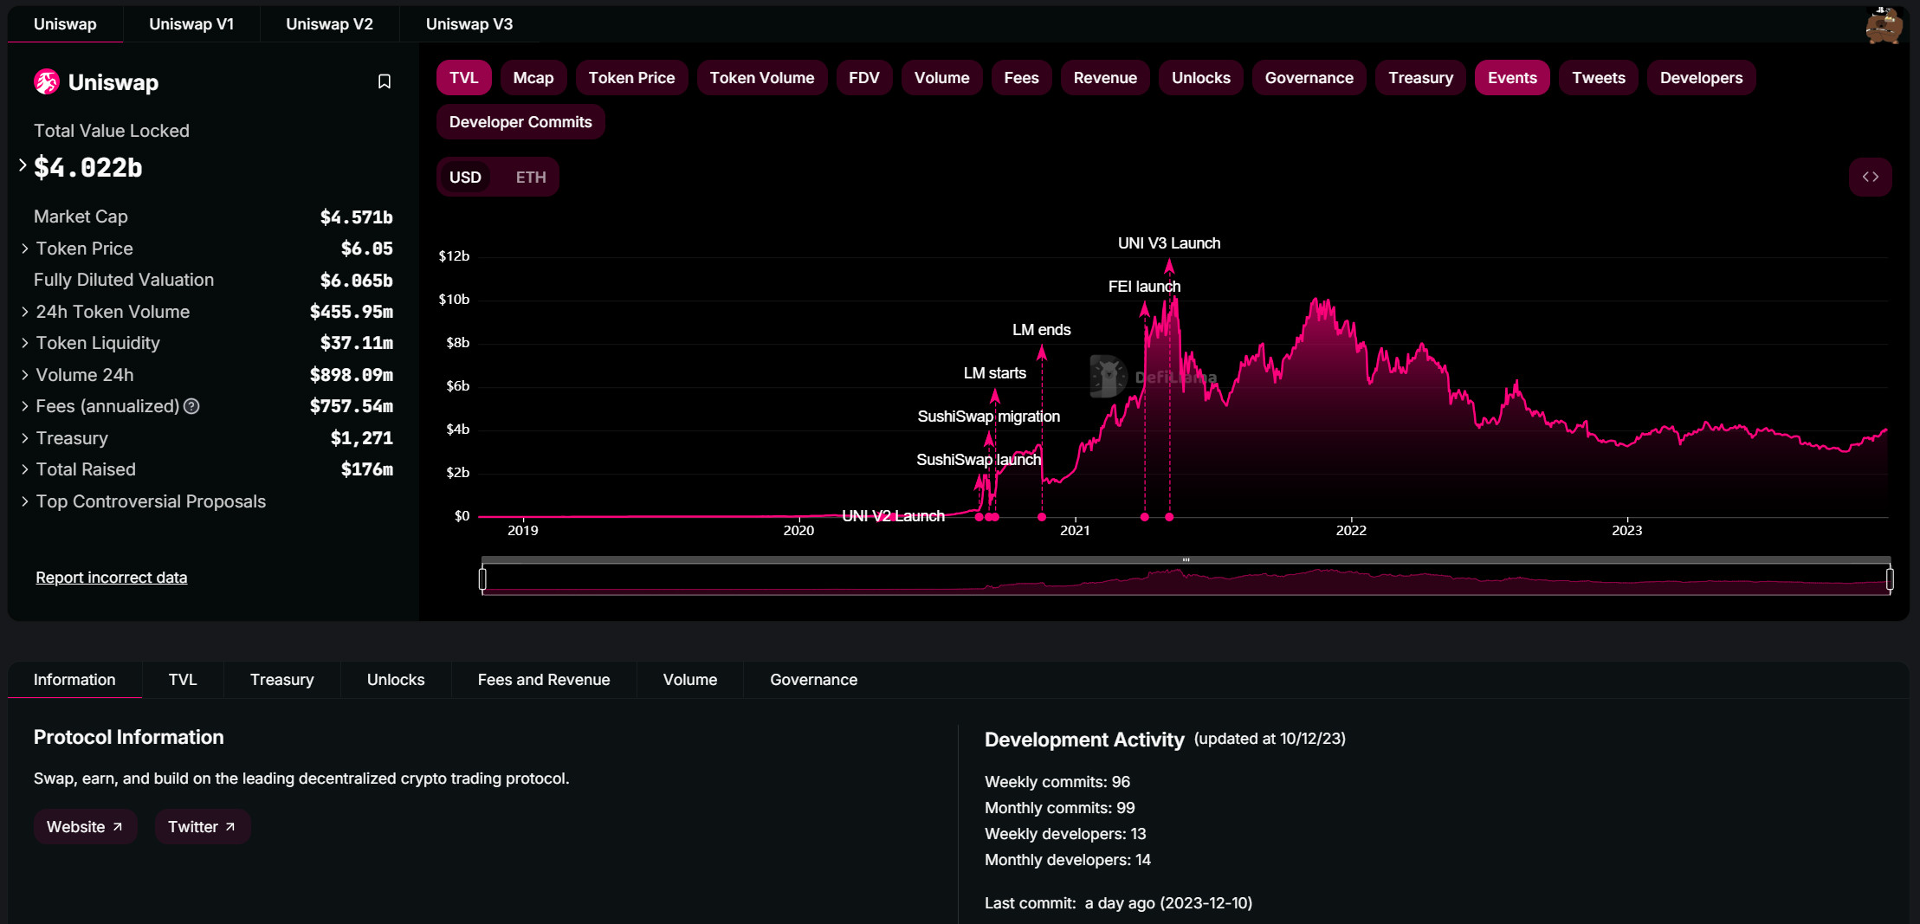Enable Token Volume on the chart

click(x=762, y=78)
